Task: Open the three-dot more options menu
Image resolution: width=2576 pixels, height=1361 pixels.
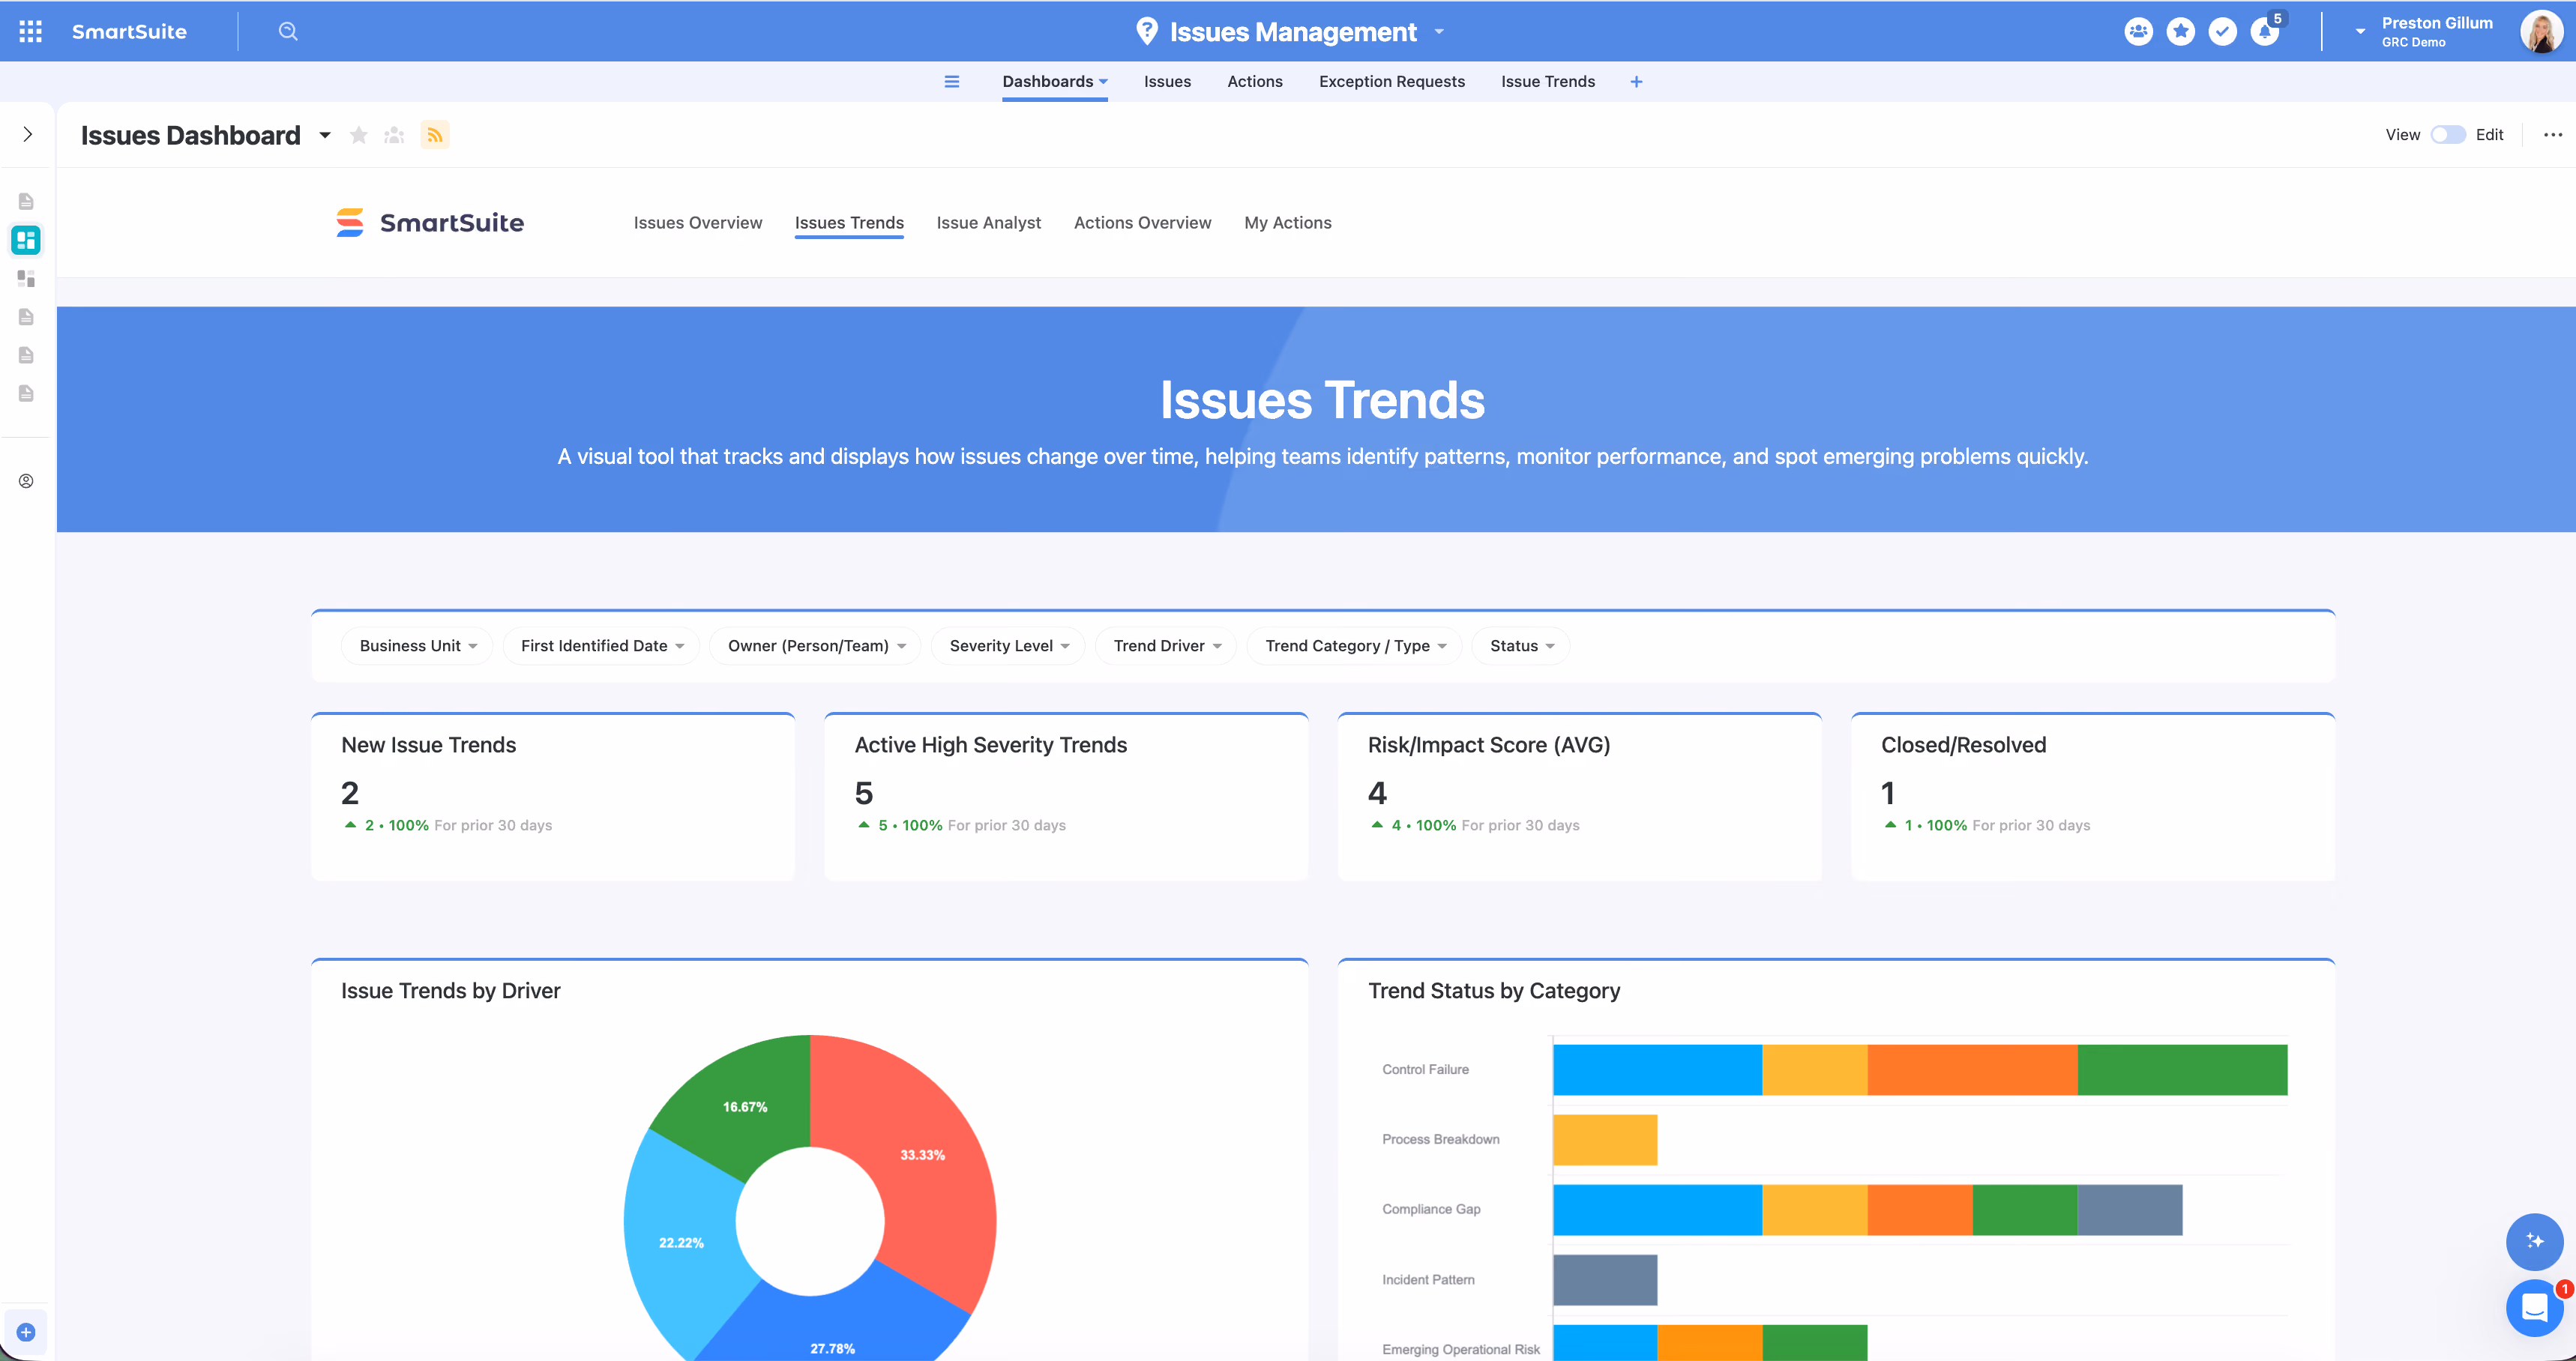Action: [2552, 135]
